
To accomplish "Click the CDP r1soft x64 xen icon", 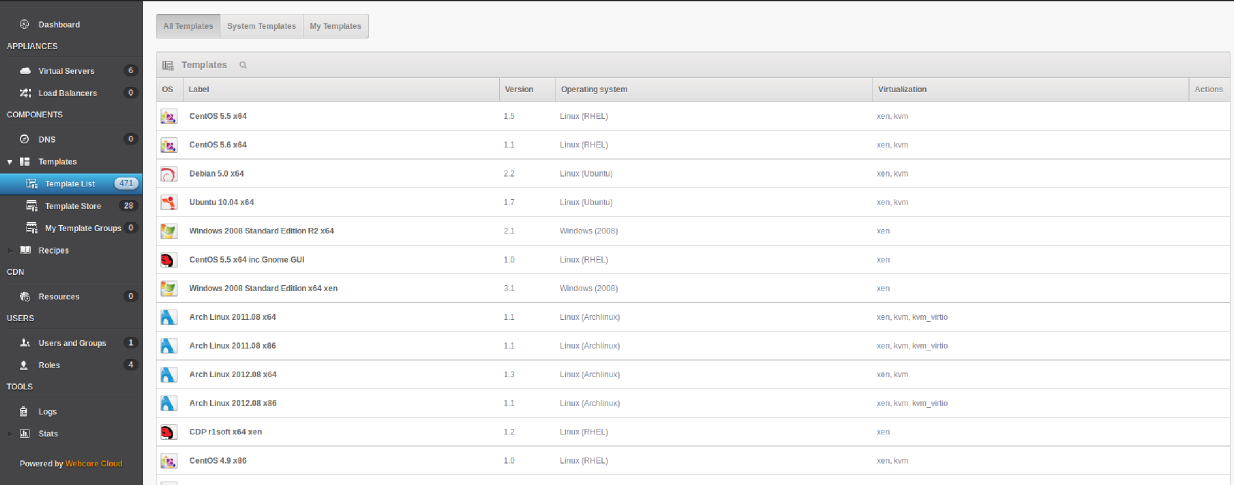I will (168, 432).
